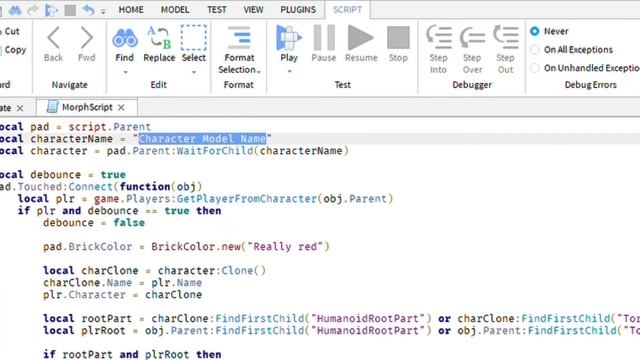Click the Step Out debugger icon

pos(506,37)
